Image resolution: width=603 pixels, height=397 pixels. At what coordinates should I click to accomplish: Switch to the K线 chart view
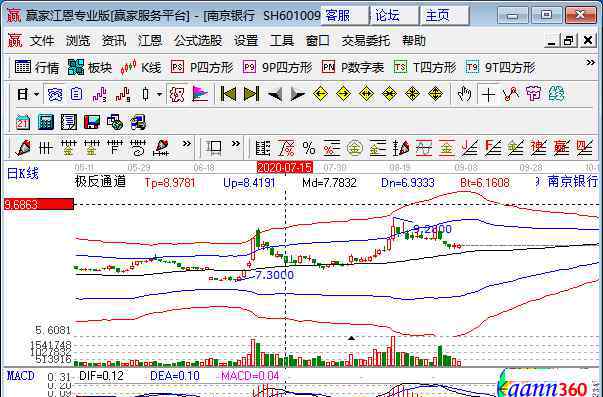point(141,68)
